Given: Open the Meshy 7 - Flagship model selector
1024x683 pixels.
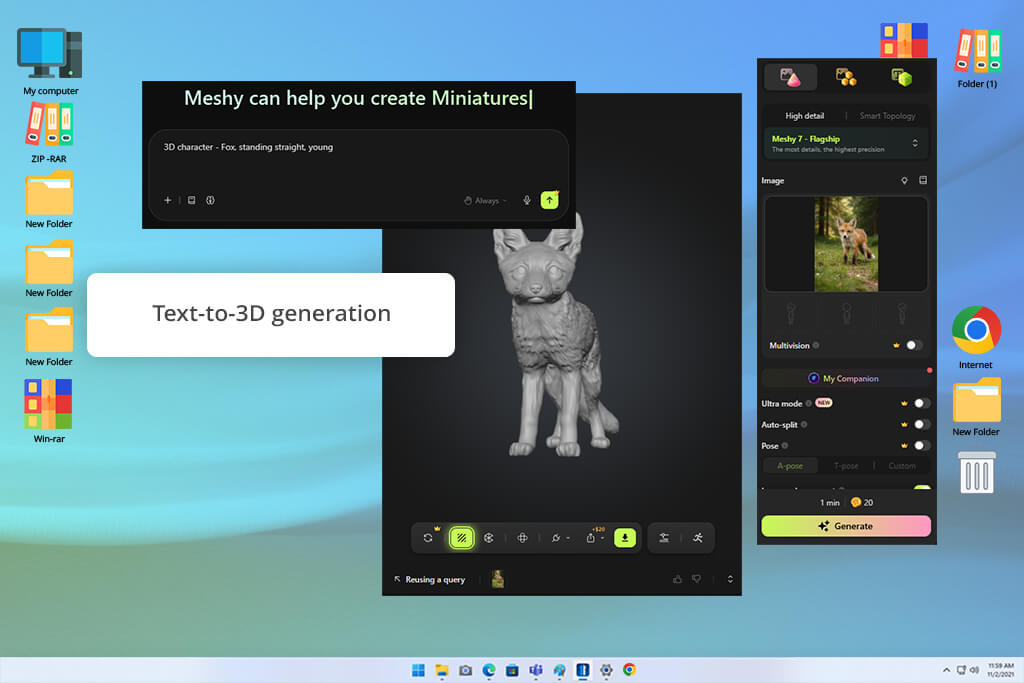Looking at the screenshot, I should pyautogui.click(x=845, y=144).
